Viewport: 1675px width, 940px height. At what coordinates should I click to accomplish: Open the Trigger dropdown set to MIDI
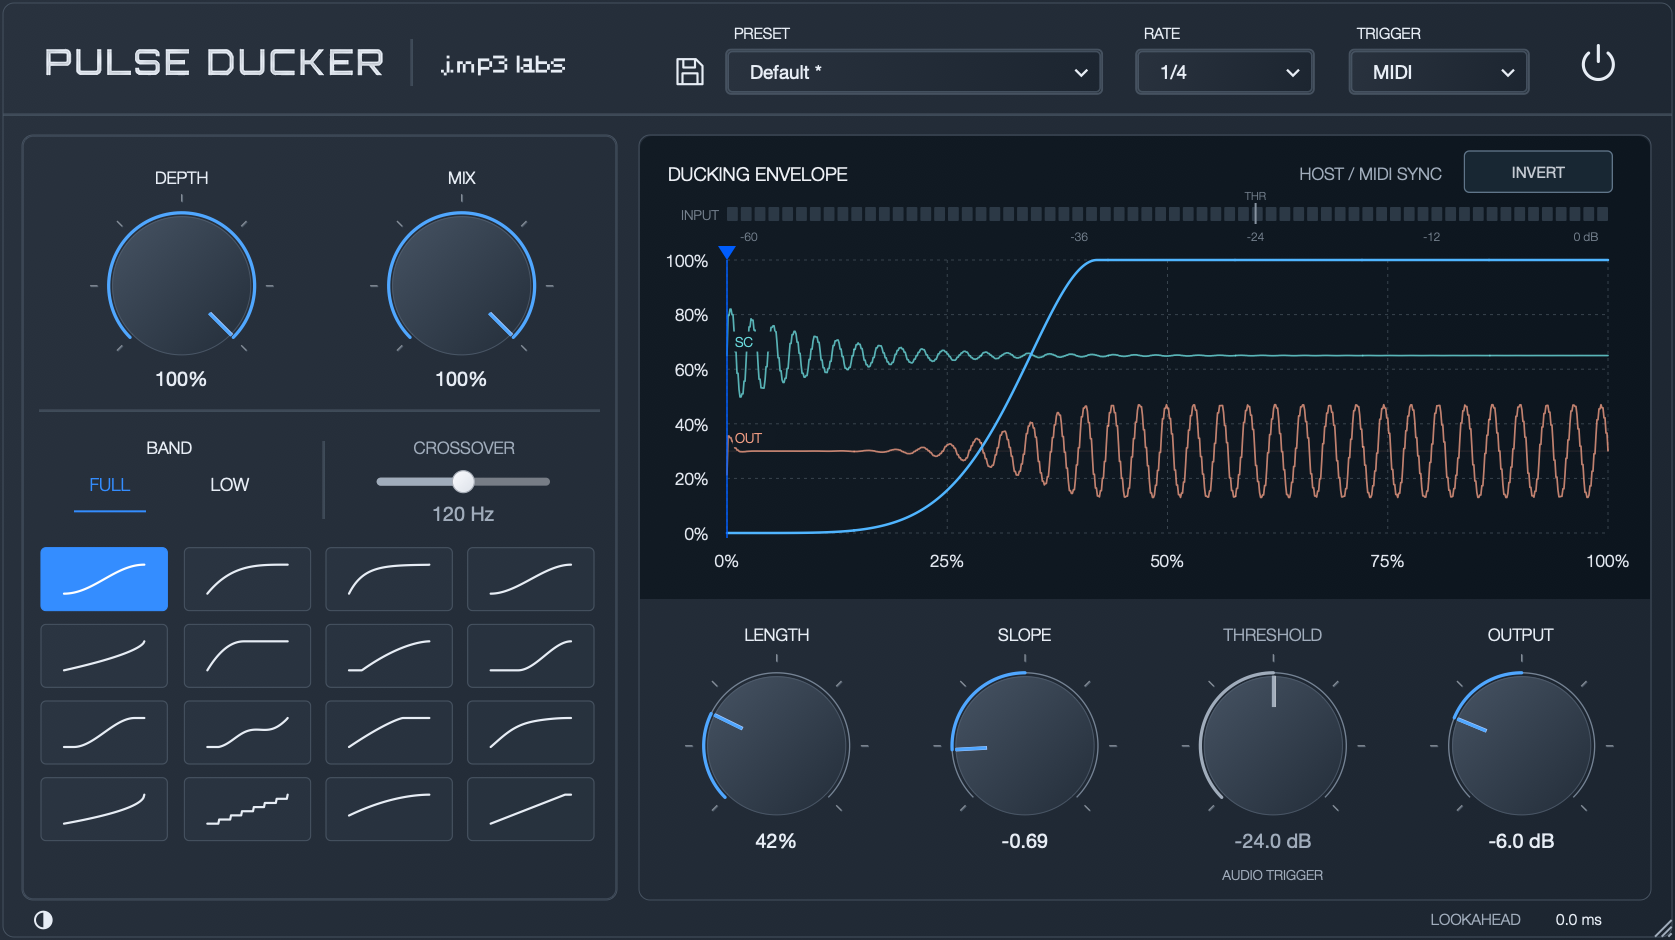click(1439, 72)
